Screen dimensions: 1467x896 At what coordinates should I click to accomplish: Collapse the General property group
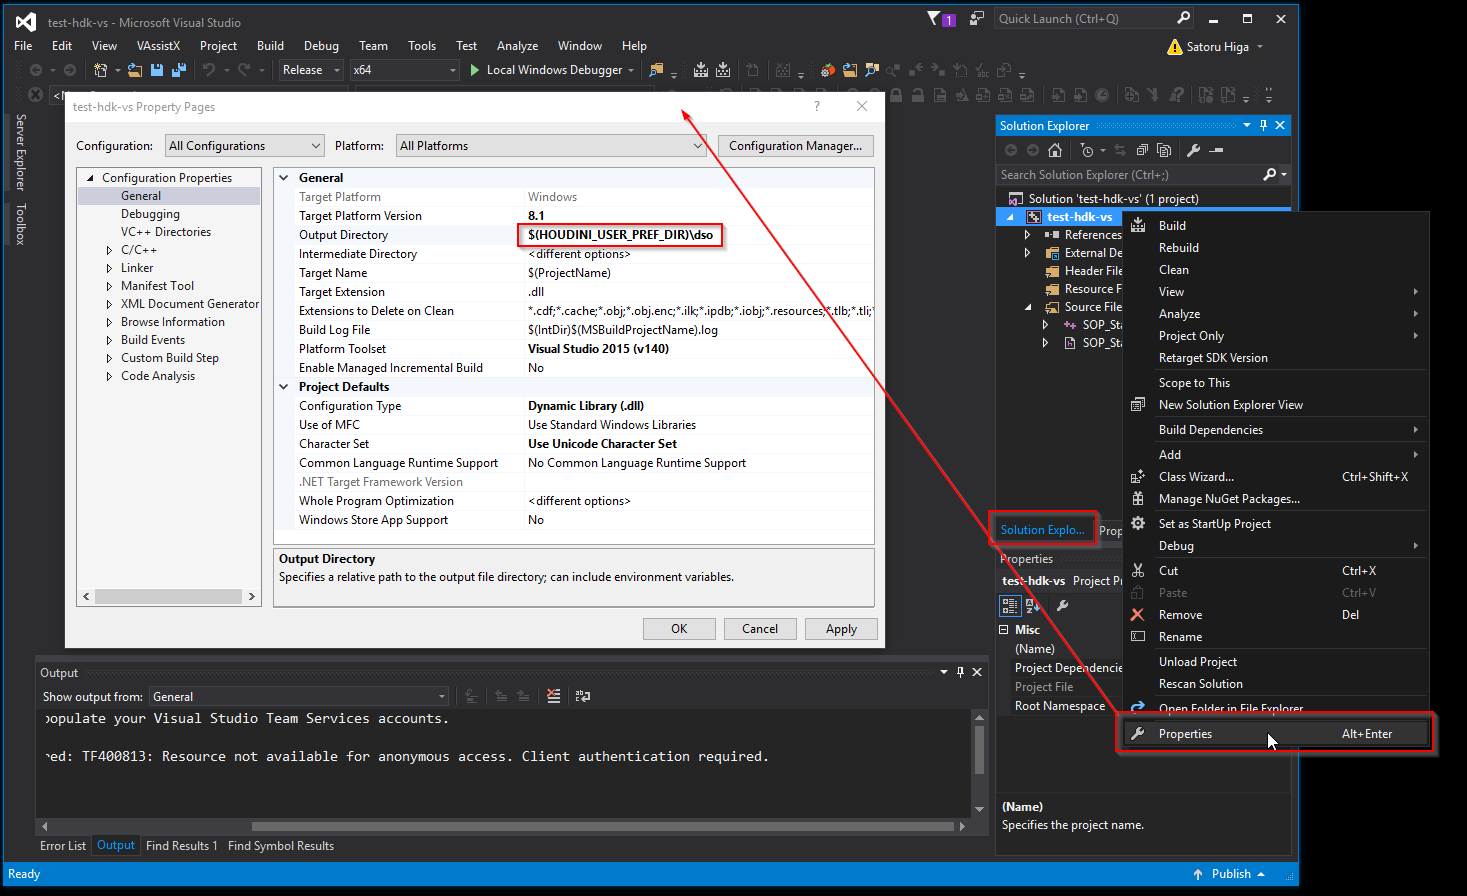(x=285, y=178)
